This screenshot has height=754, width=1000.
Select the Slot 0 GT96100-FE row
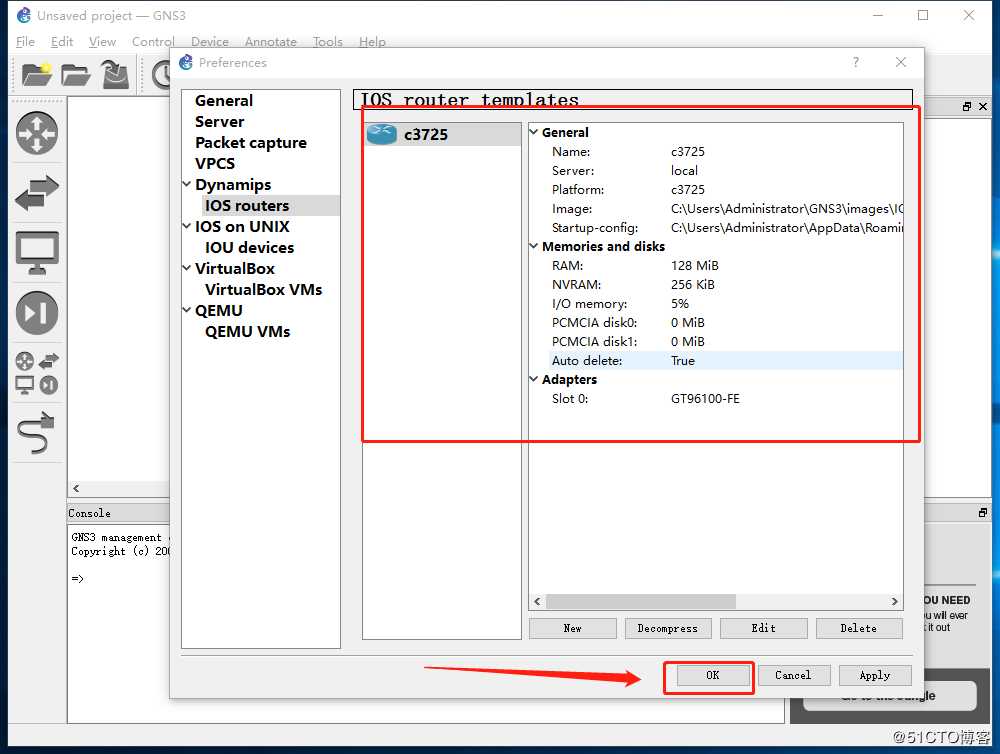point(726,399)
